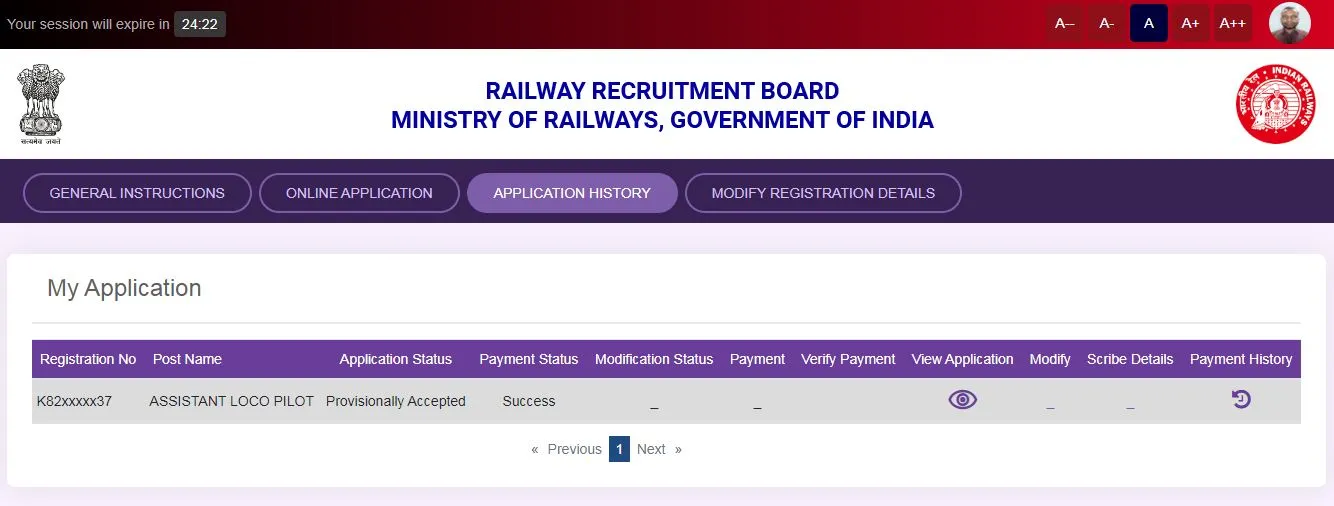
Task: Open the View Application eye icon
Action: tap(962, 400)
